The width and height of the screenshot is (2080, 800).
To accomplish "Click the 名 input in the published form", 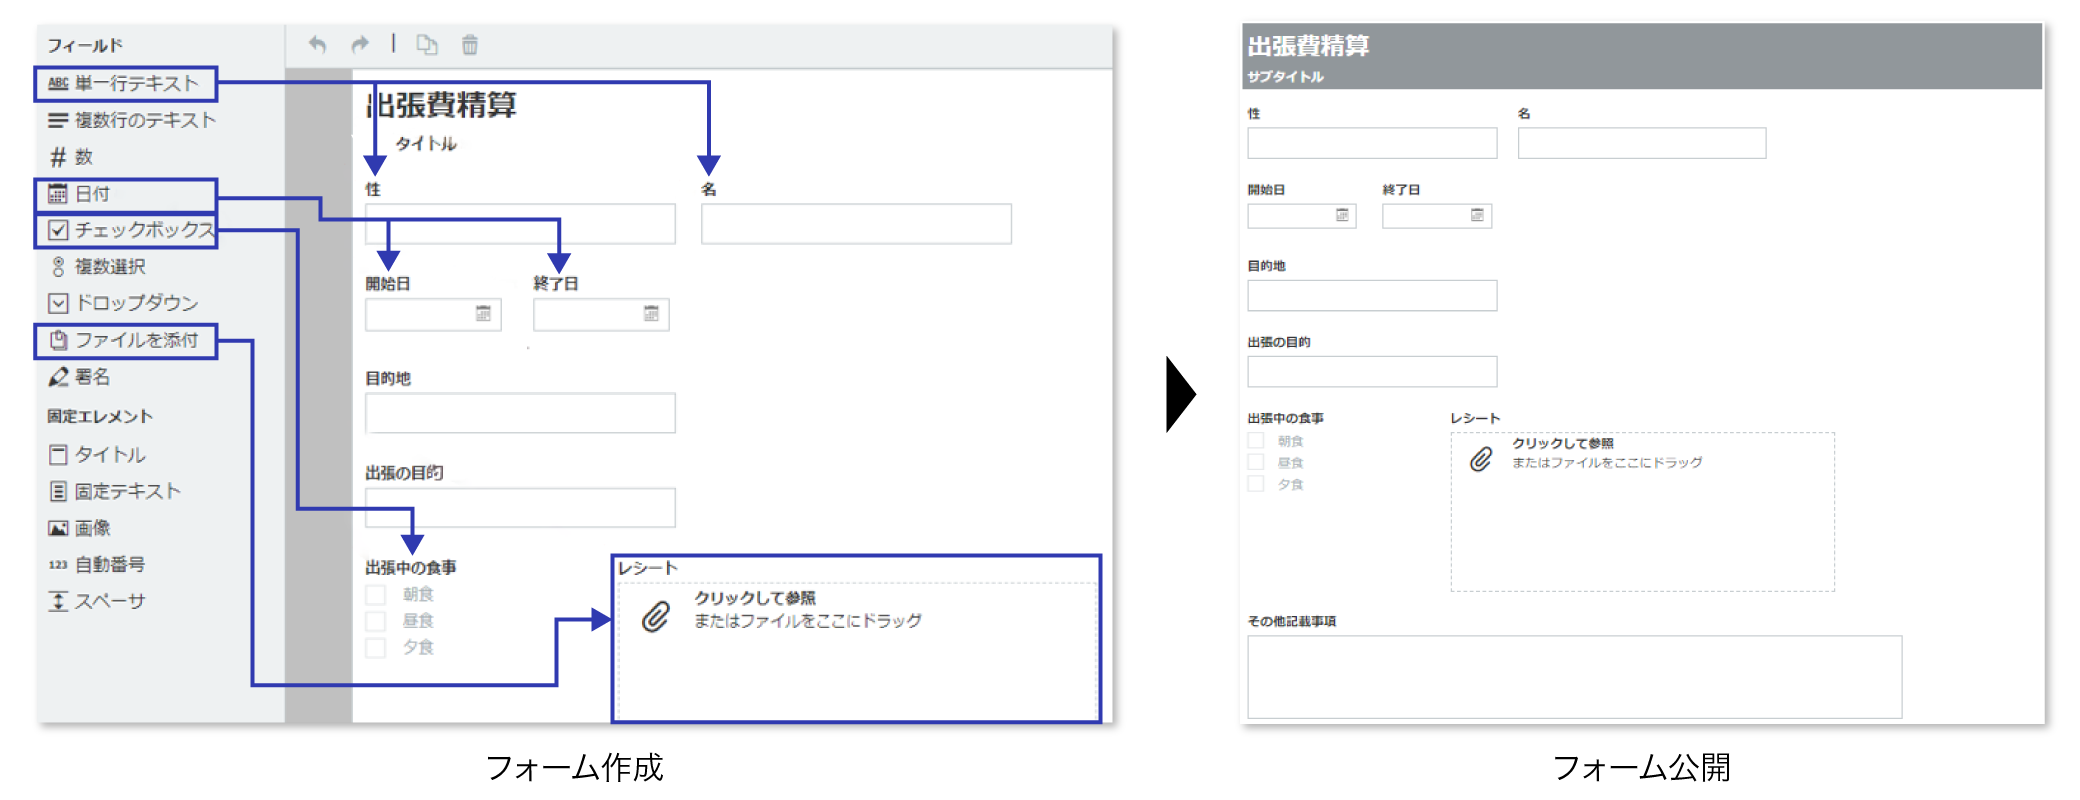I will 1642,143.
